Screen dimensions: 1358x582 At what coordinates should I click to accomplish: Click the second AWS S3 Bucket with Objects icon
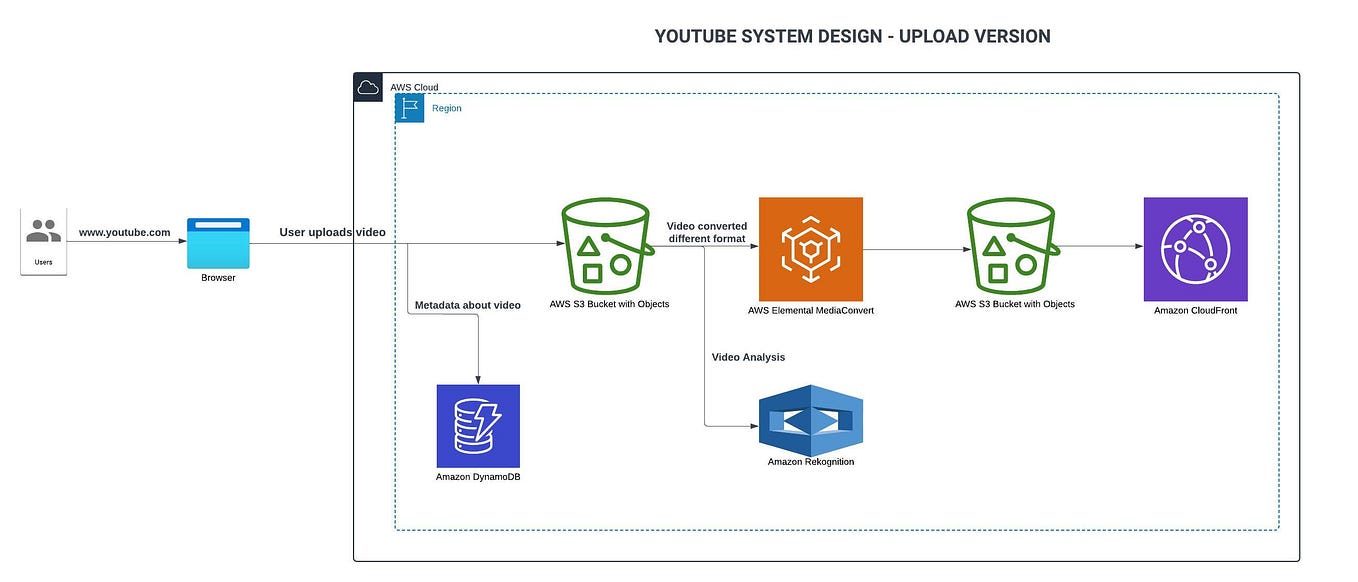click(x=1012, y=247)
